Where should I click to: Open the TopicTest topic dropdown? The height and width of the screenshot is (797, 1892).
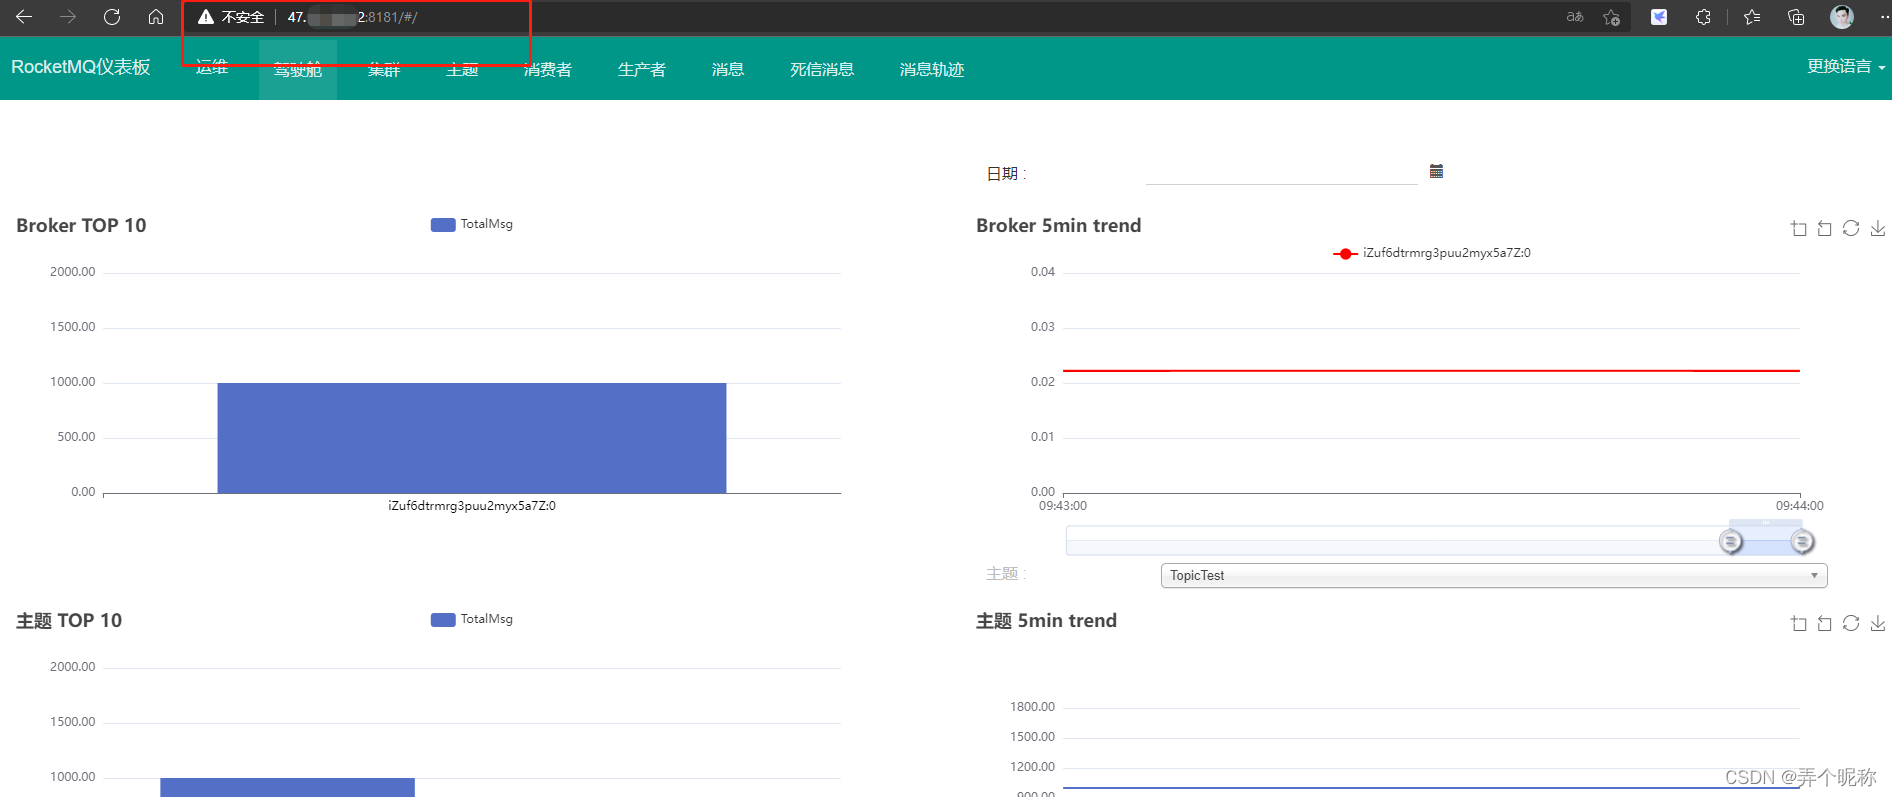coord(1494,575)
